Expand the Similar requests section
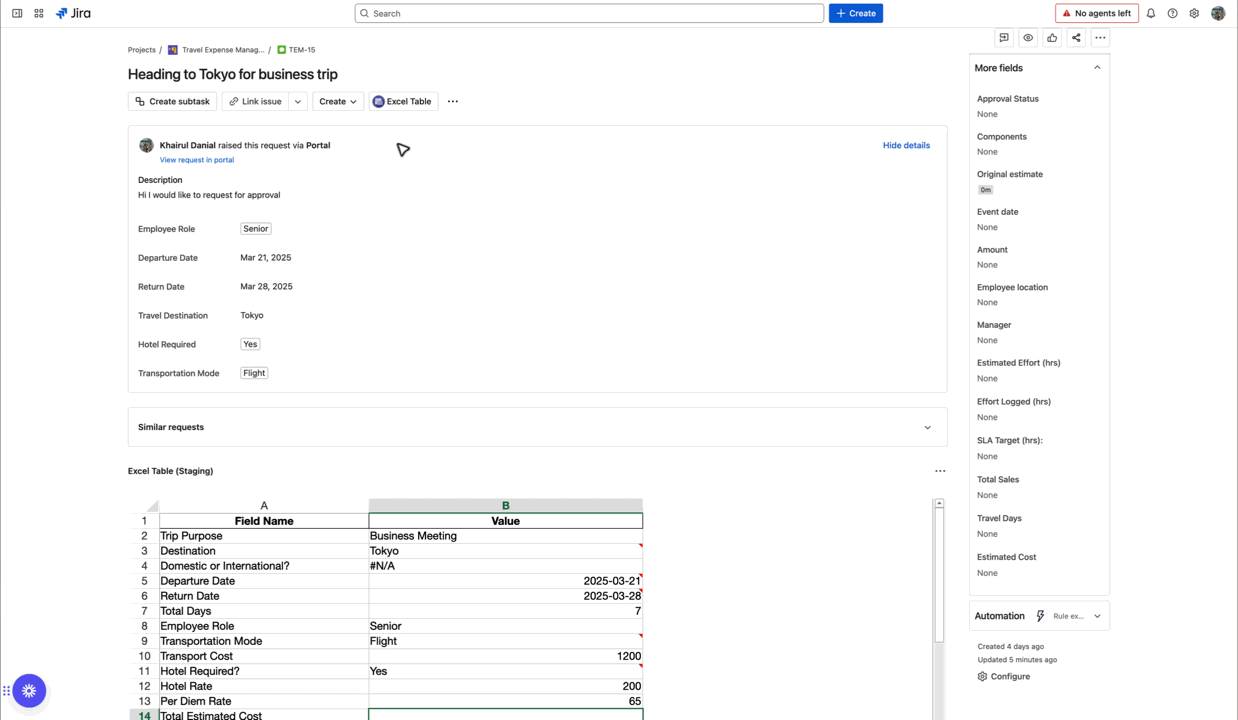The image size is (1238, 720). 927,427
